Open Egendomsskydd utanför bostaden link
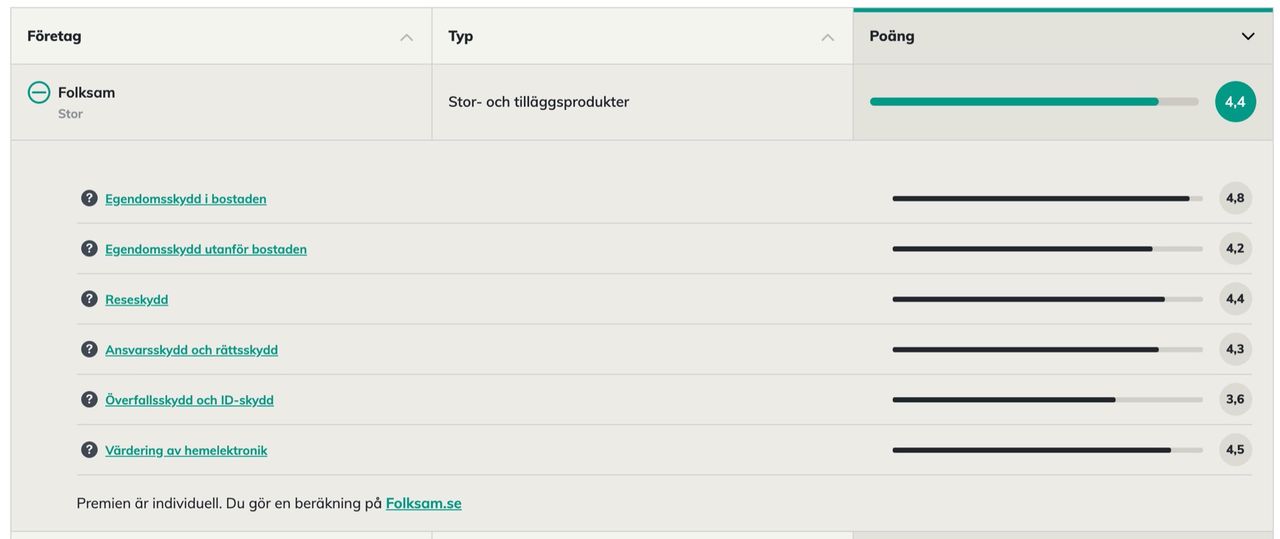Image resolution: width=1280 pixels, height=539 pixels. tap(206, 249)
